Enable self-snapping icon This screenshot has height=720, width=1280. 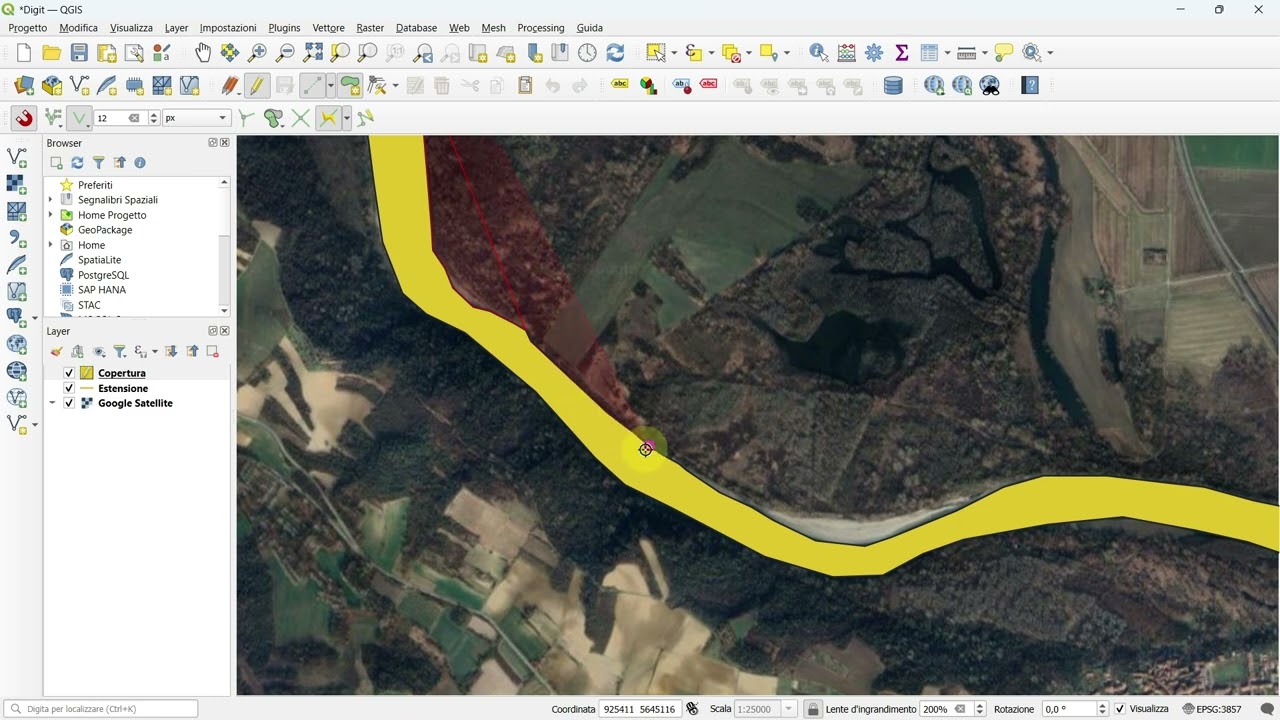[365, 118]
